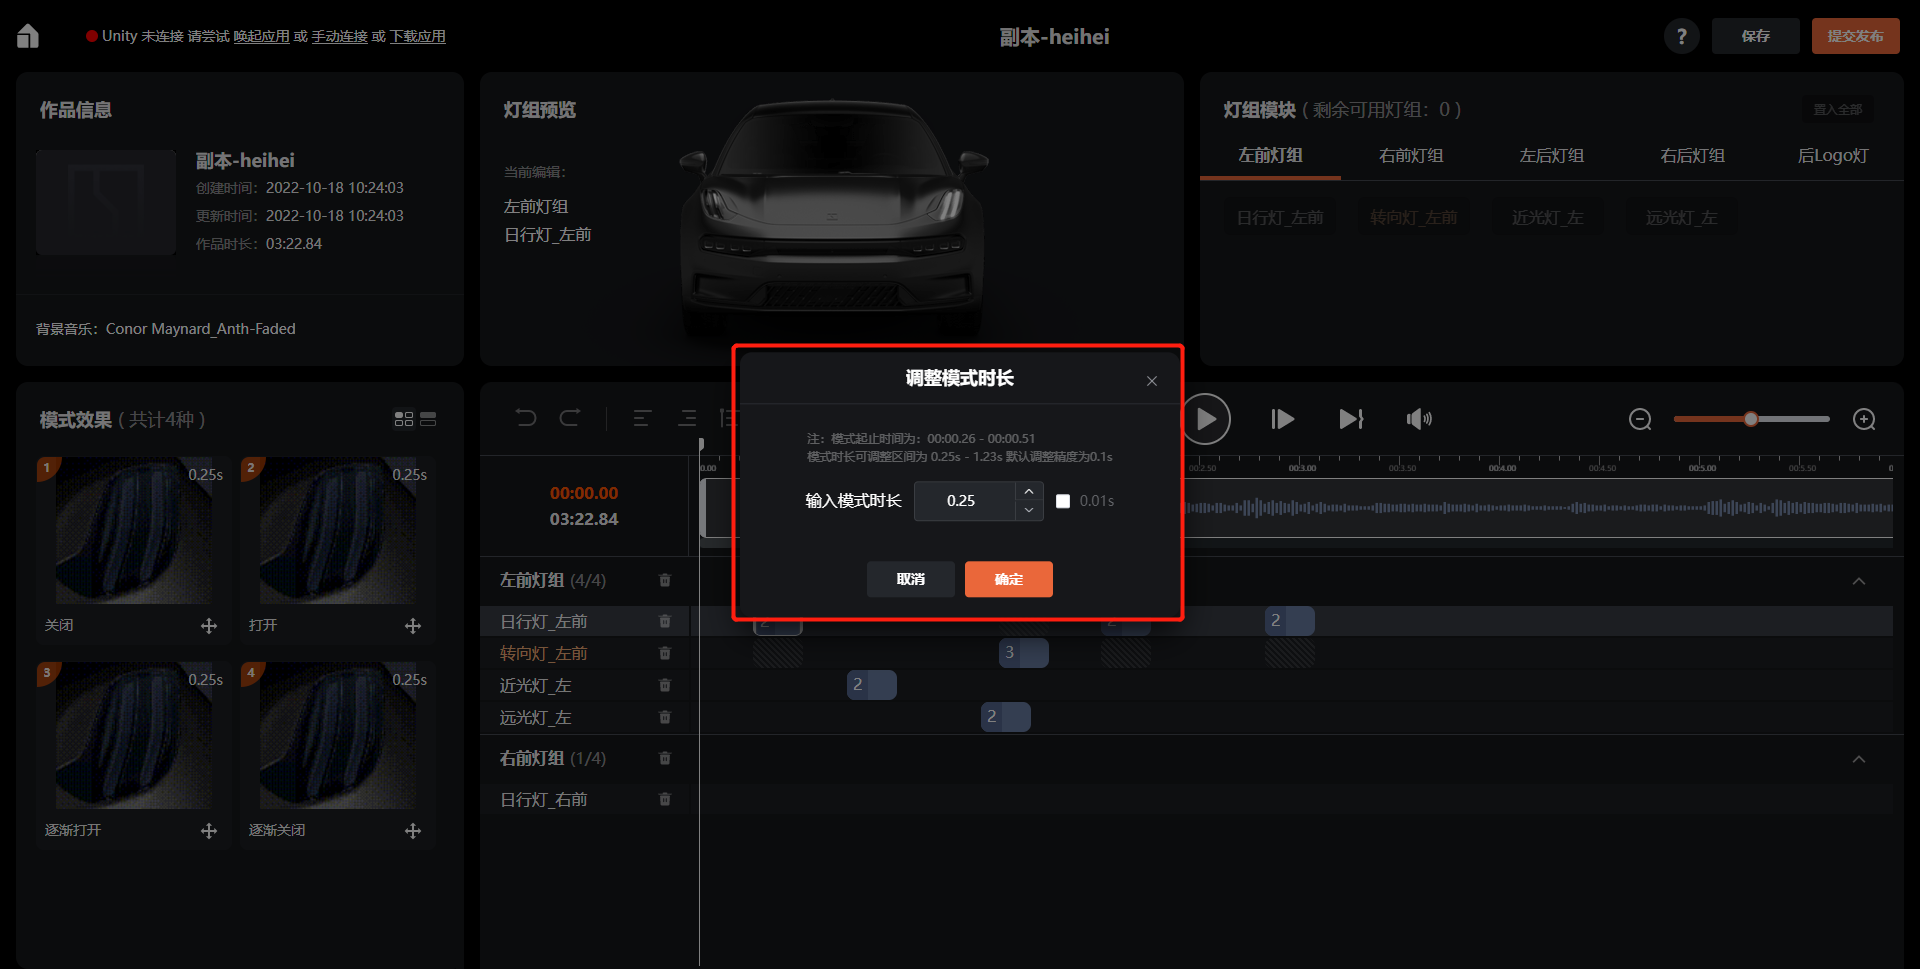Close the 调整模式时长 dialog

point(1152,381)
